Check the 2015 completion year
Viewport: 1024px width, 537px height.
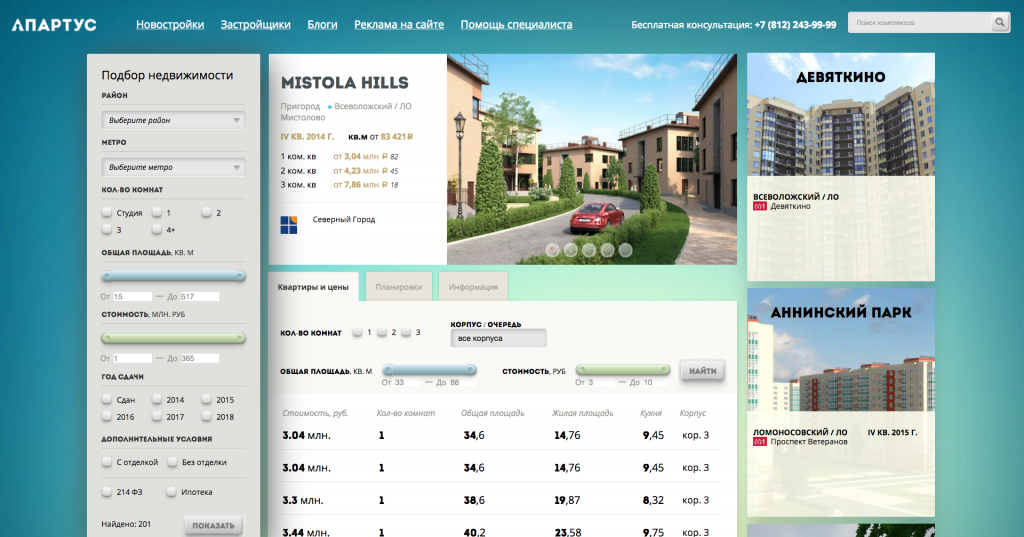point(206,399)
